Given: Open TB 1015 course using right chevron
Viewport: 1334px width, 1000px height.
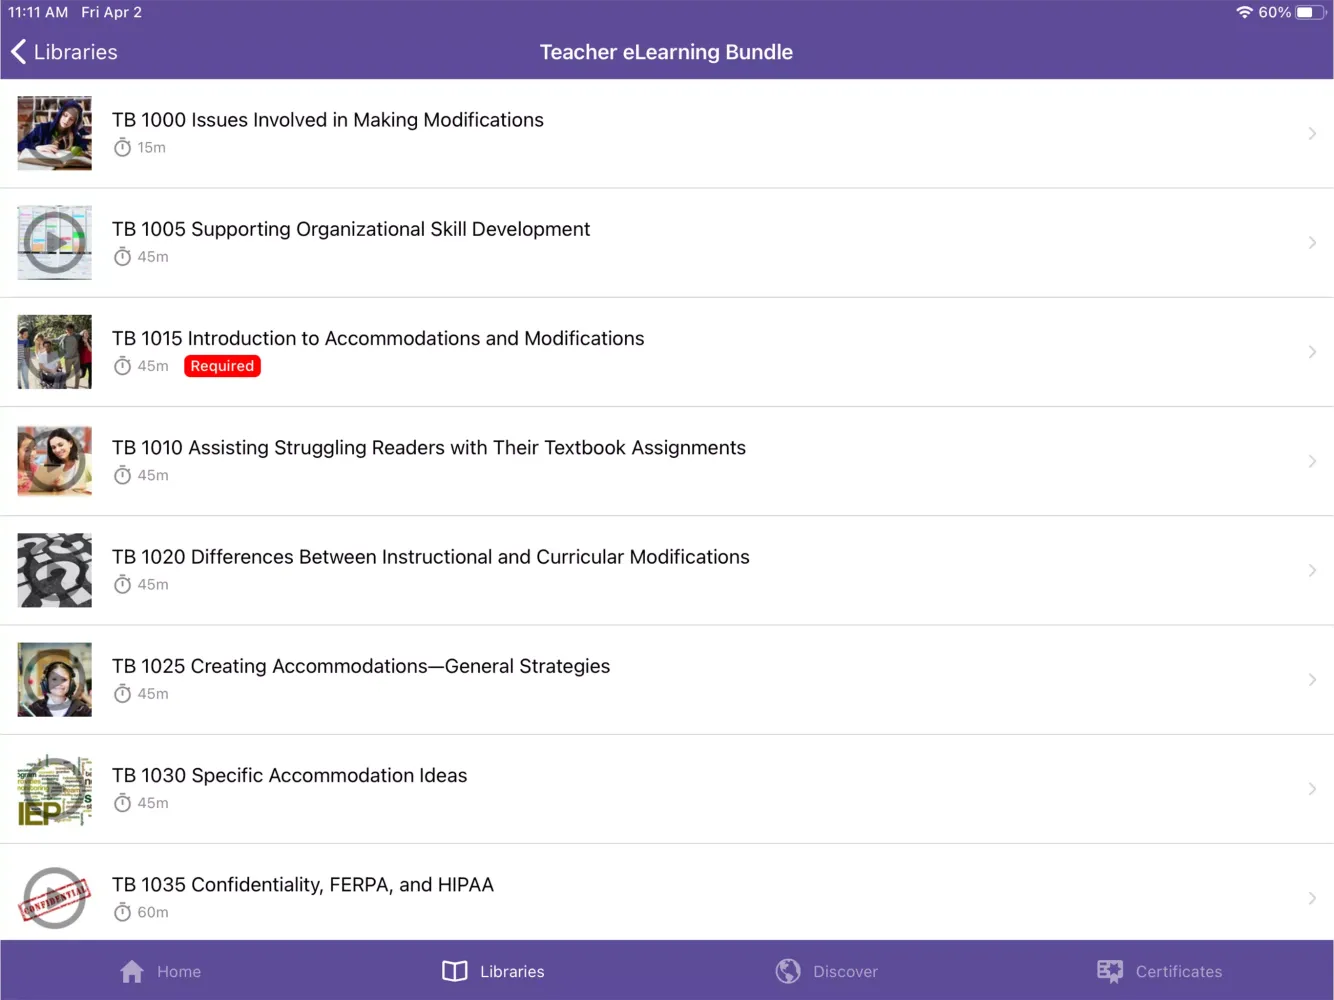Looking at the screenshot, I should coord(1312,352).
